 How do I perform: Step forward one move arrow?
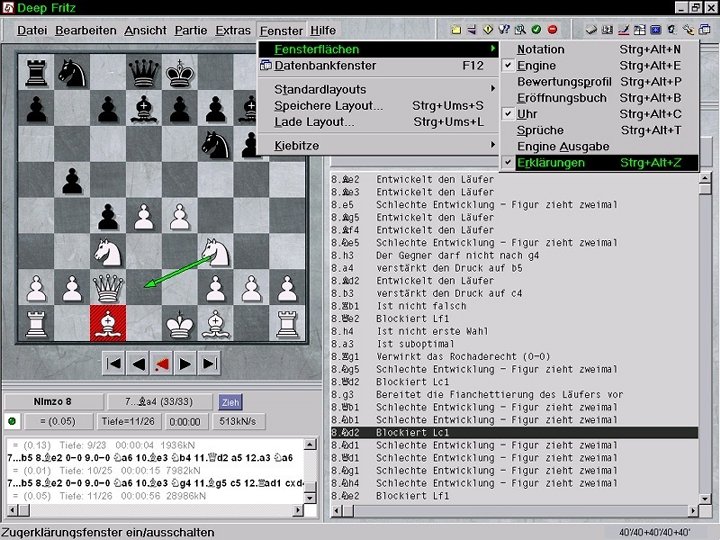click(x=185, y=364)
